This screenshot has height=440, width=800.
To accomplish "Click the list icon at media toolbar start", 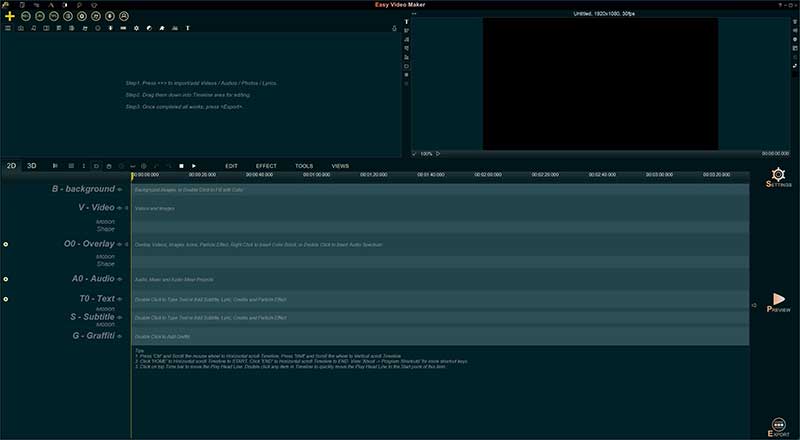I will click(x=8, y=28).
